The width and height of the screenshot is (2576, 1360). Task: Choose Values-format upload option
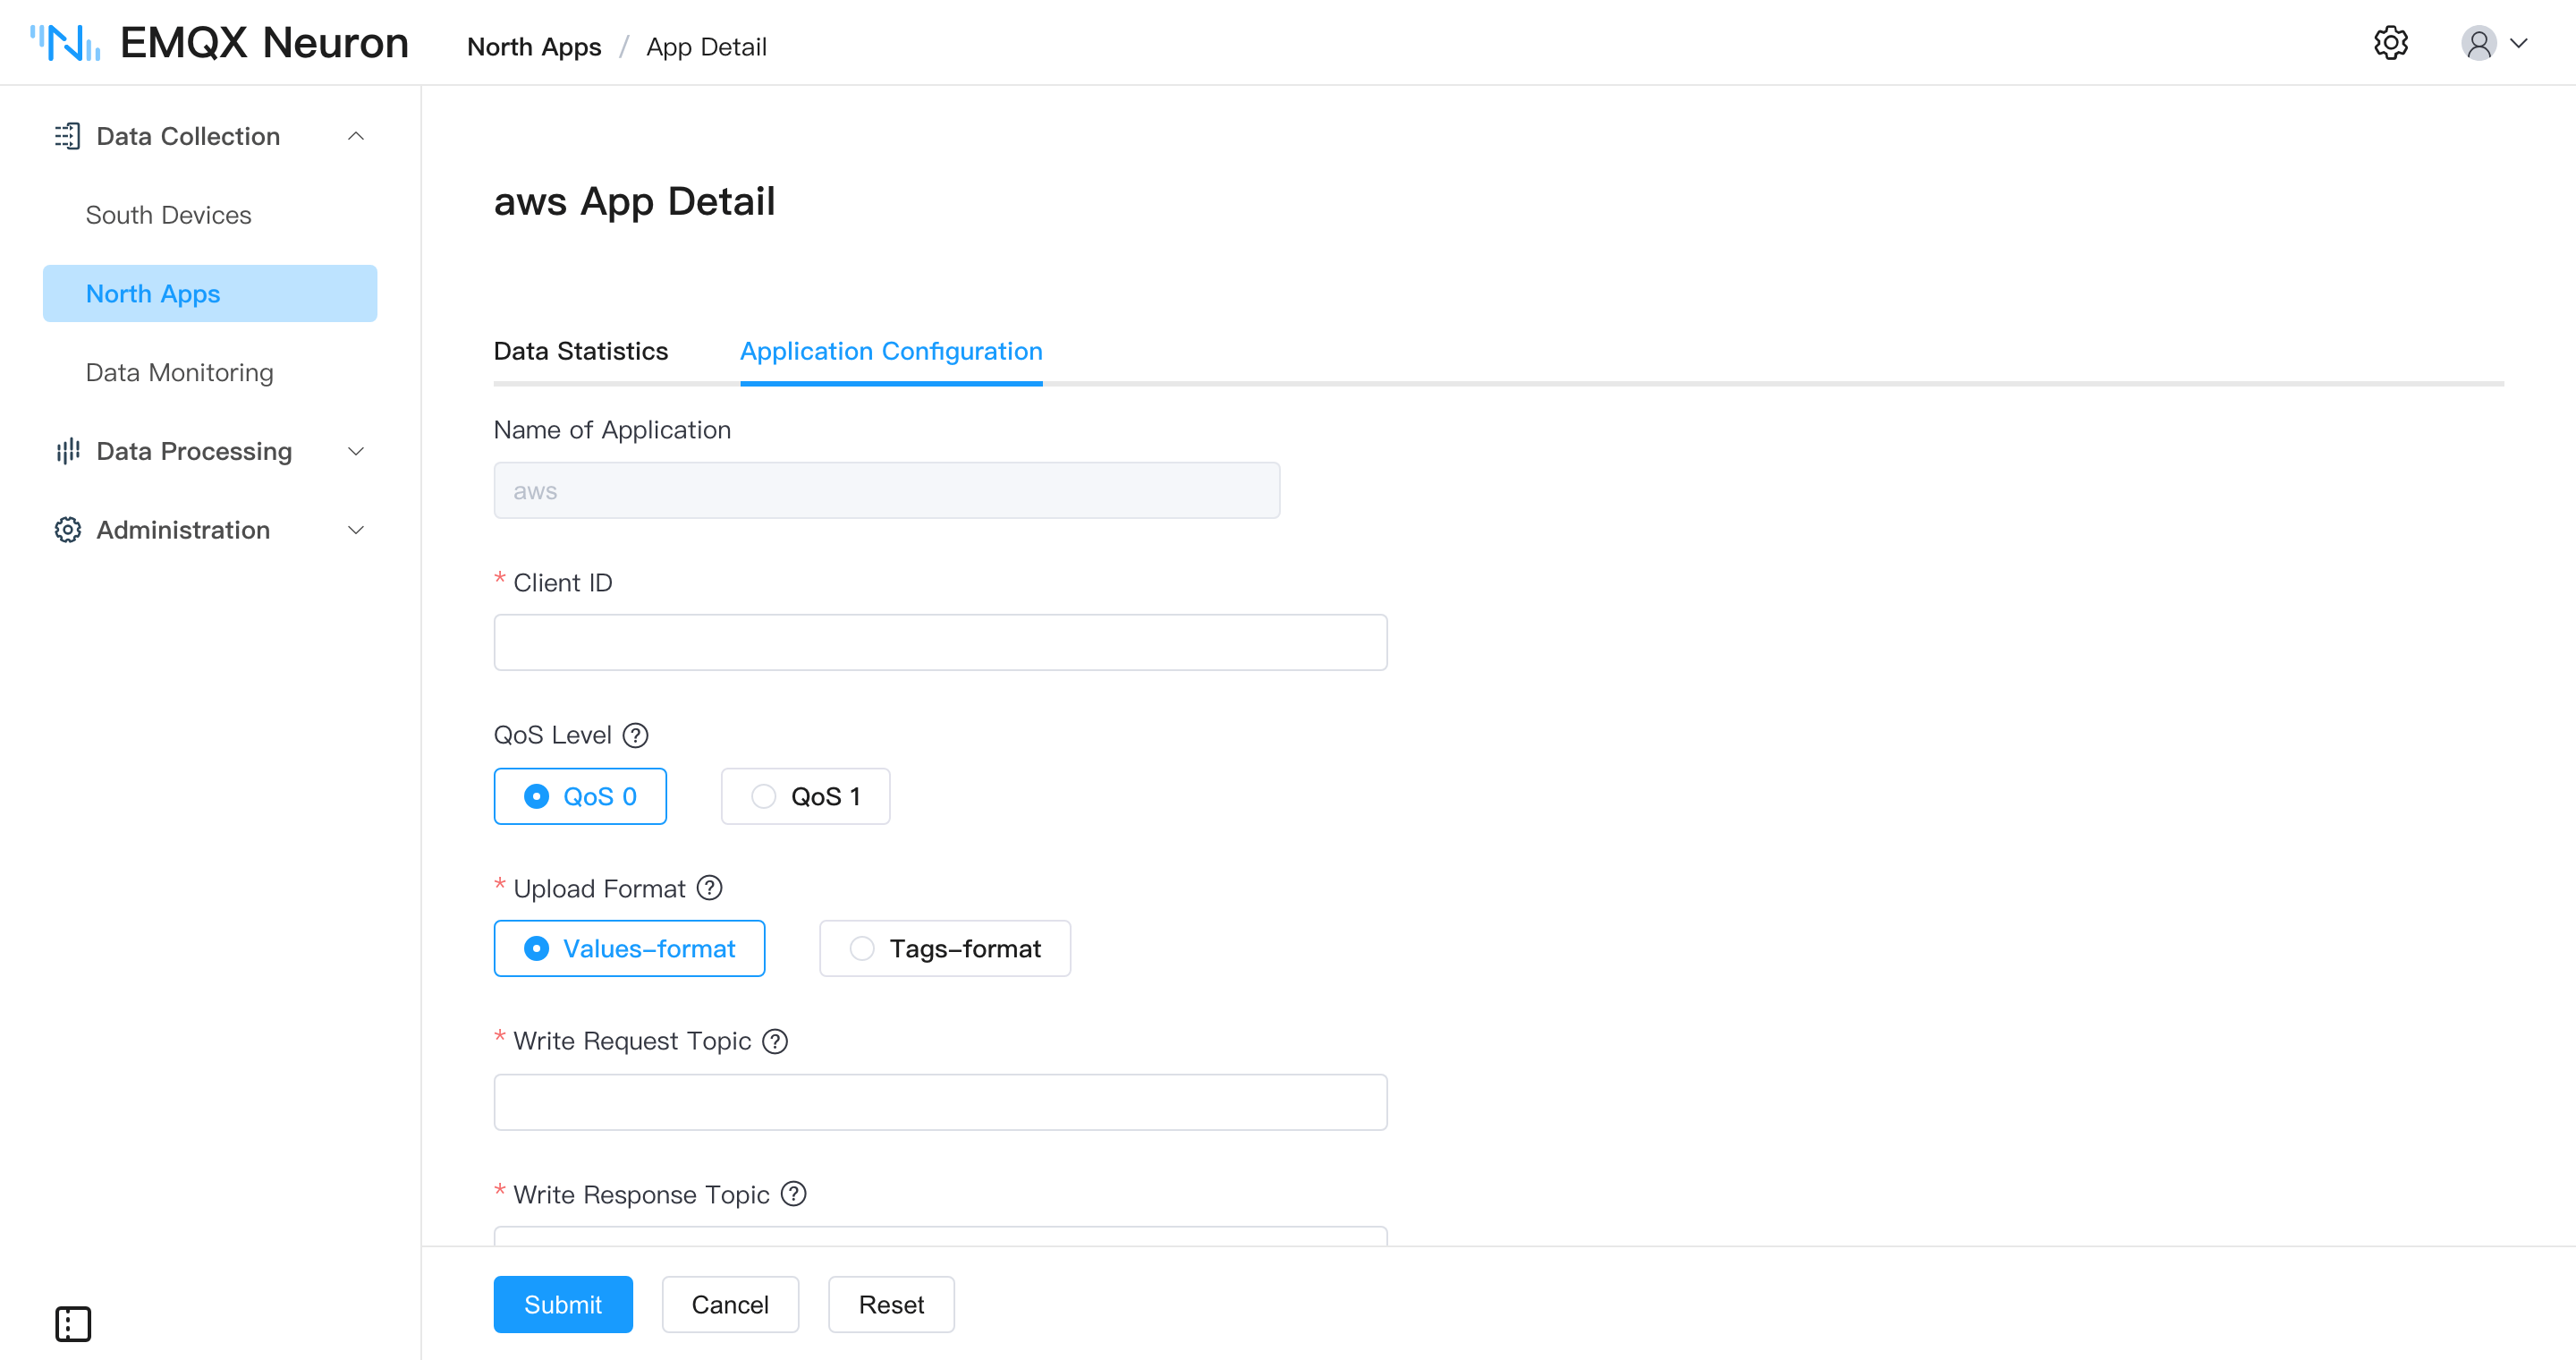coord(629,948)
